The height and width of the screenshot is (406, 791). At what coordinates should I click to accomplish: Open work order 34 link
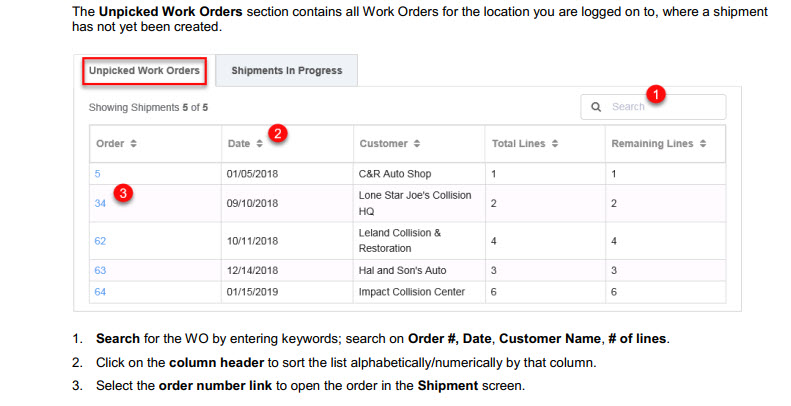click(x=100, y=203)
